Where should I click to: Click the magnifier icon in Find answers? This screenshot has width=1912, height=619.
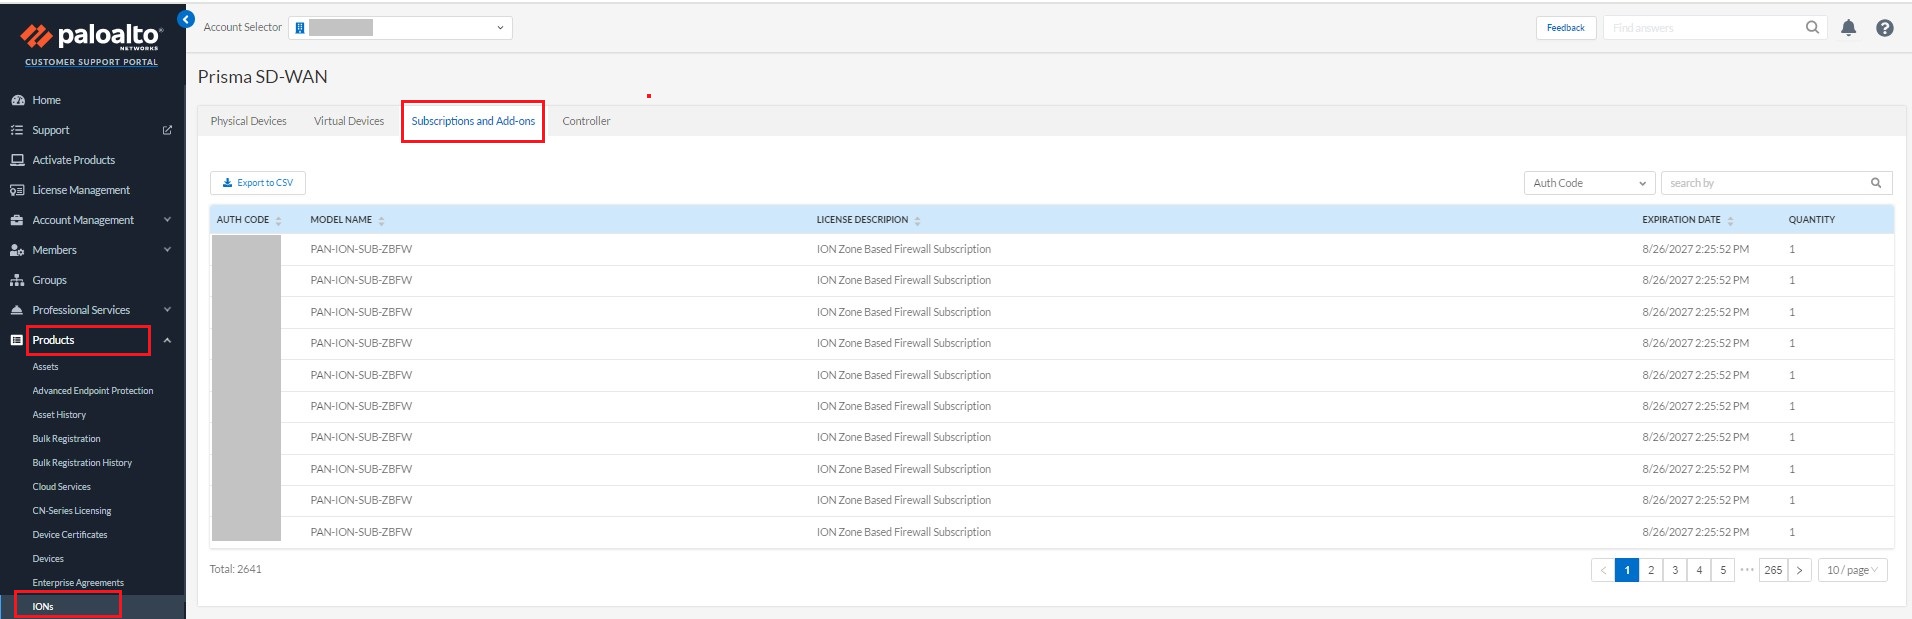(1812, 28)
